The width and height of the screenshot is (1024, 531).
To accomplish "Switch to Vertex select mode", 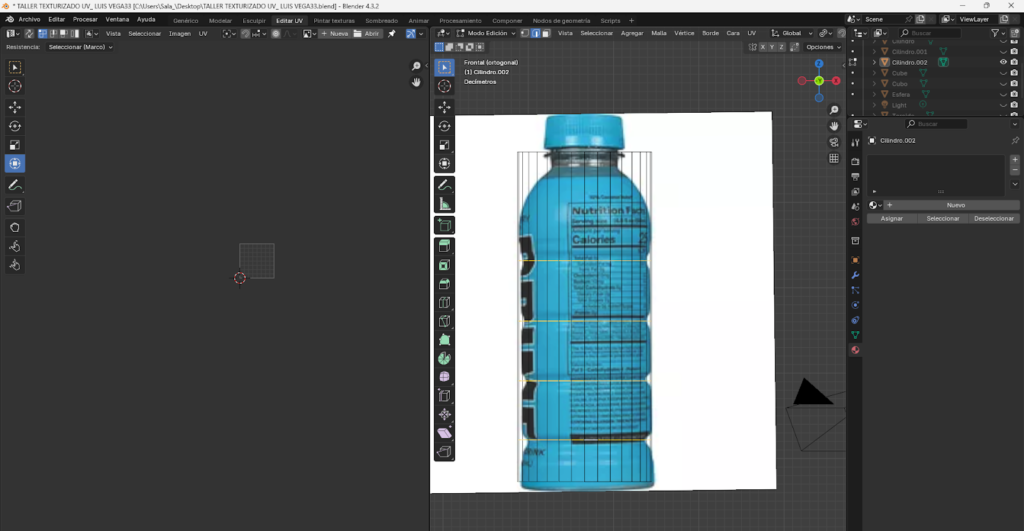I will pos(524,33).
